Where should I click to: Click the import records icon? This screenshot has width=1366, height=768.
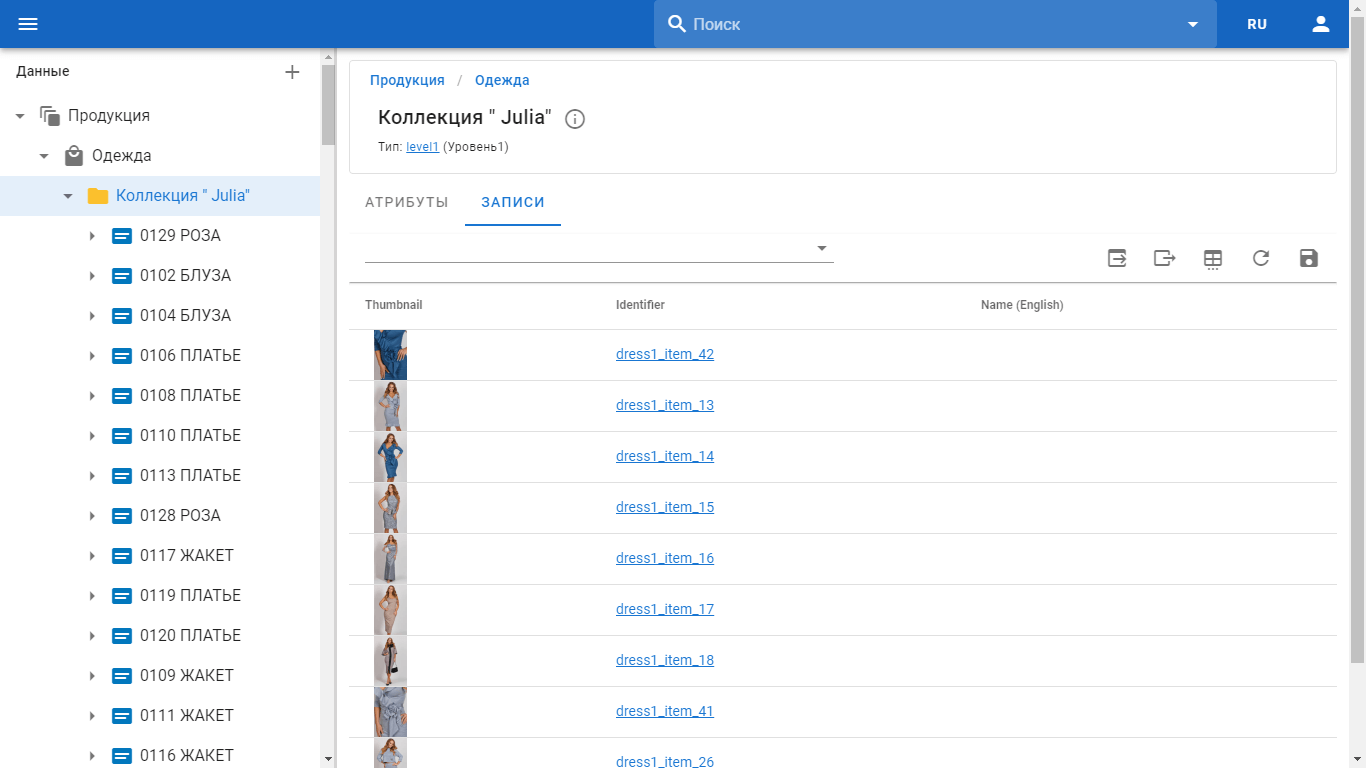1117,259
